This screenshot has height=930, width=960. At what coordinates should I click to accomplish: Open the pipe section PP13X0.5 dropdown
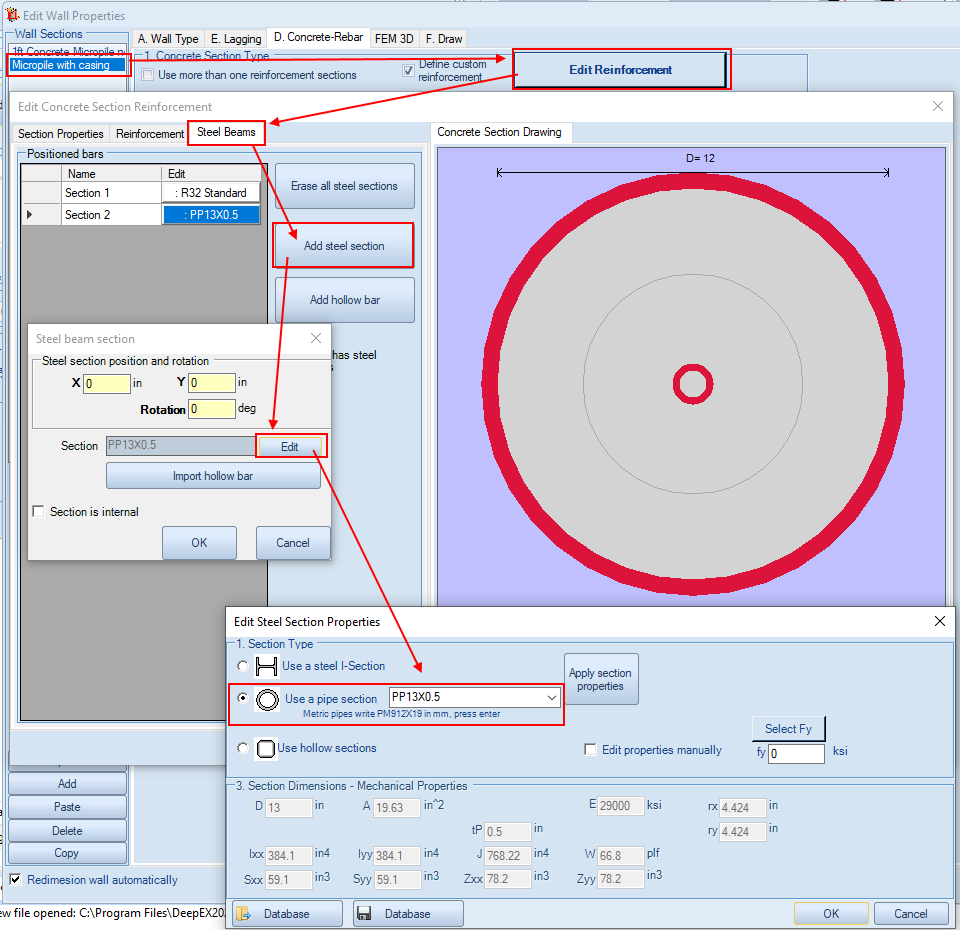tap(552, 697)
